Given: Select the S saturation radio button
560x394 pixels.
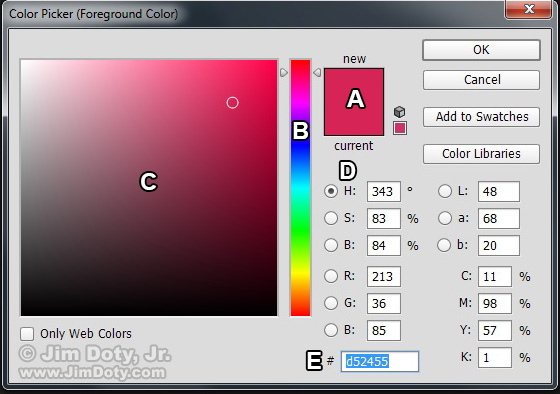Looking at the screenshot, I should pyautogui.click(x=331, y=218).
